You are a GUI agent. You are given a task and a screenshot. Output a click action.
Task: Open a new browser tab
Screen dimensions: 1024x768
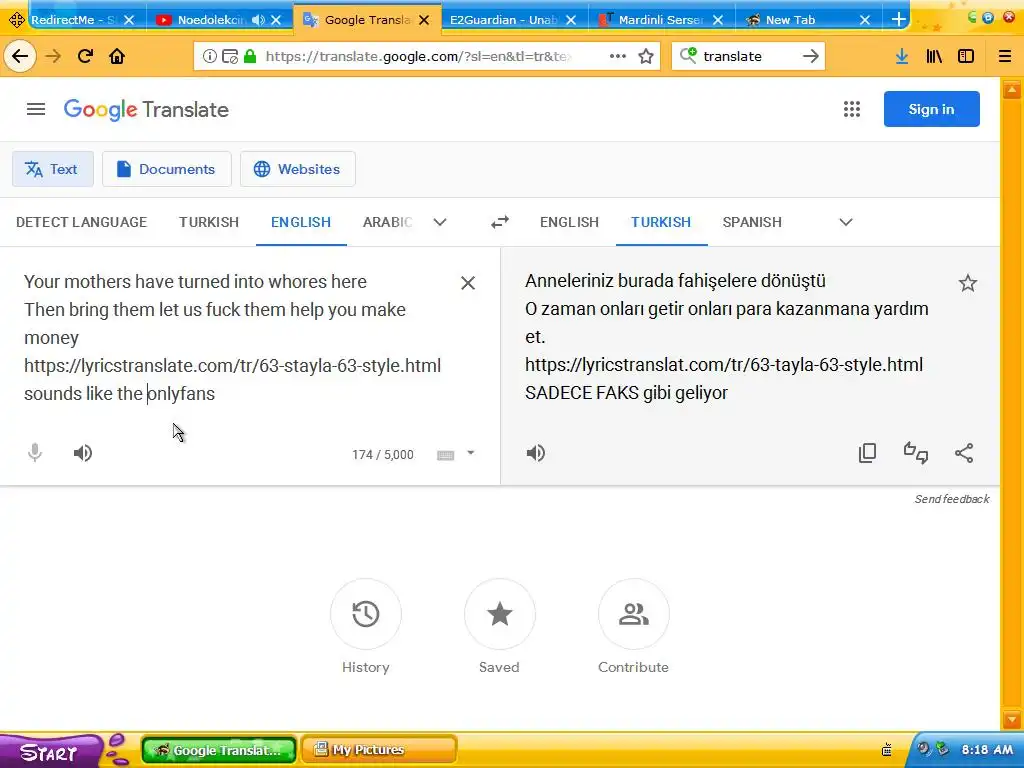click(899, 20)
